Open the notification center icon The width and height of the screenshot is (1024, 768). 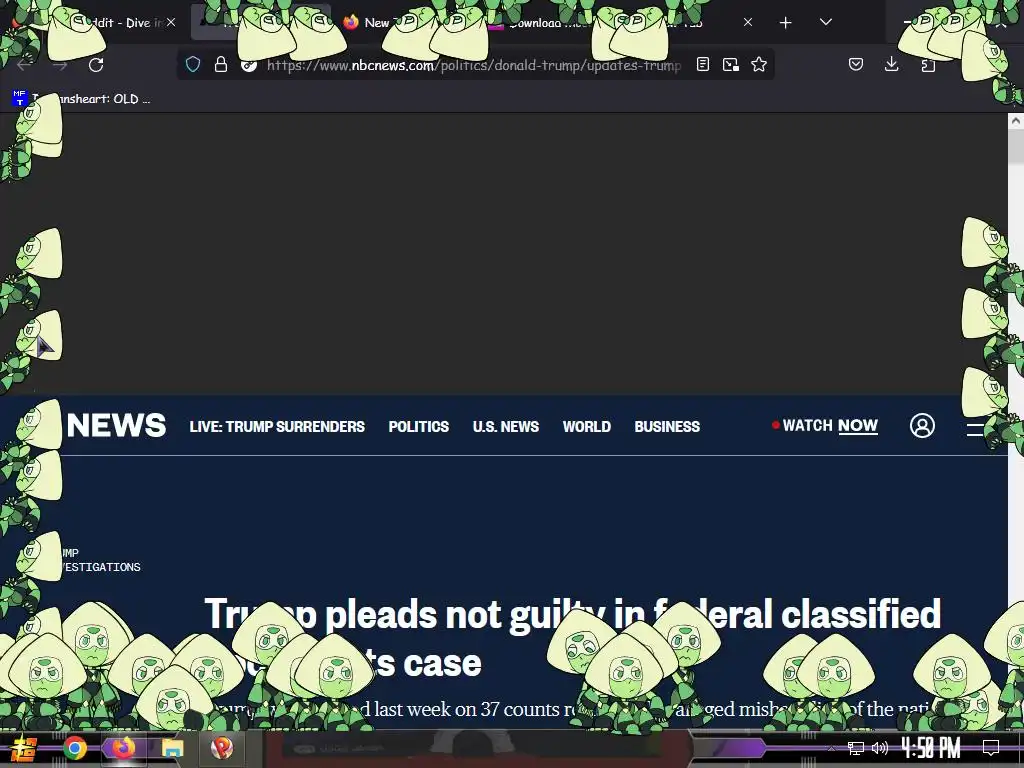pyautogui.click(x=991, y=748)
